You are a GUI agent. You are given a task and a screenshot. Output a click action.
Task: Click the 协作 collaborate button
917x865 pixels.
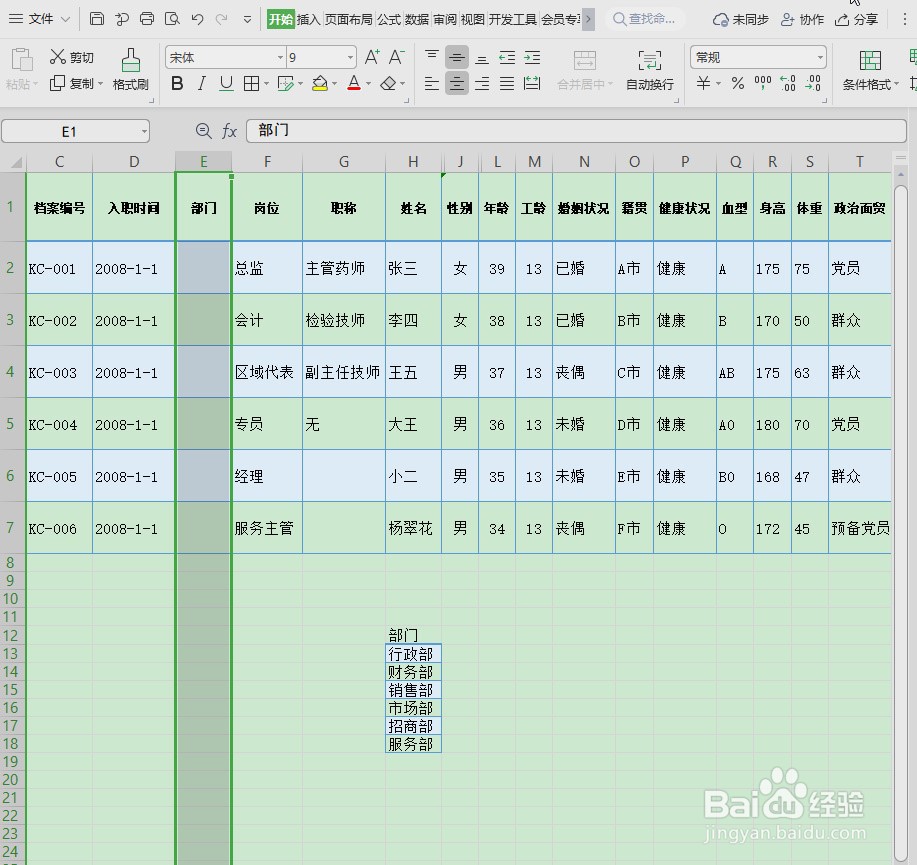pyautogui.click(x=802, y=19)
